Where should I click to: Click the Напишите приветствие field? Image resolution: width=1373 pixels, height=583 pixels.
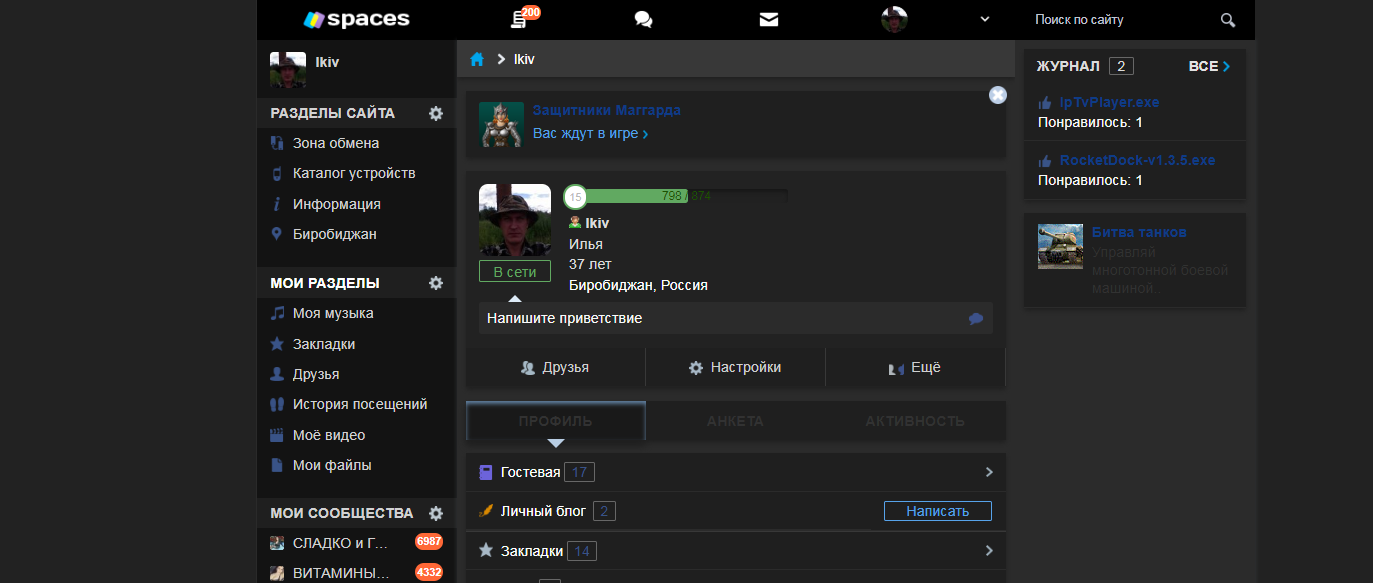pyautogui.click(x=736, y=318)
